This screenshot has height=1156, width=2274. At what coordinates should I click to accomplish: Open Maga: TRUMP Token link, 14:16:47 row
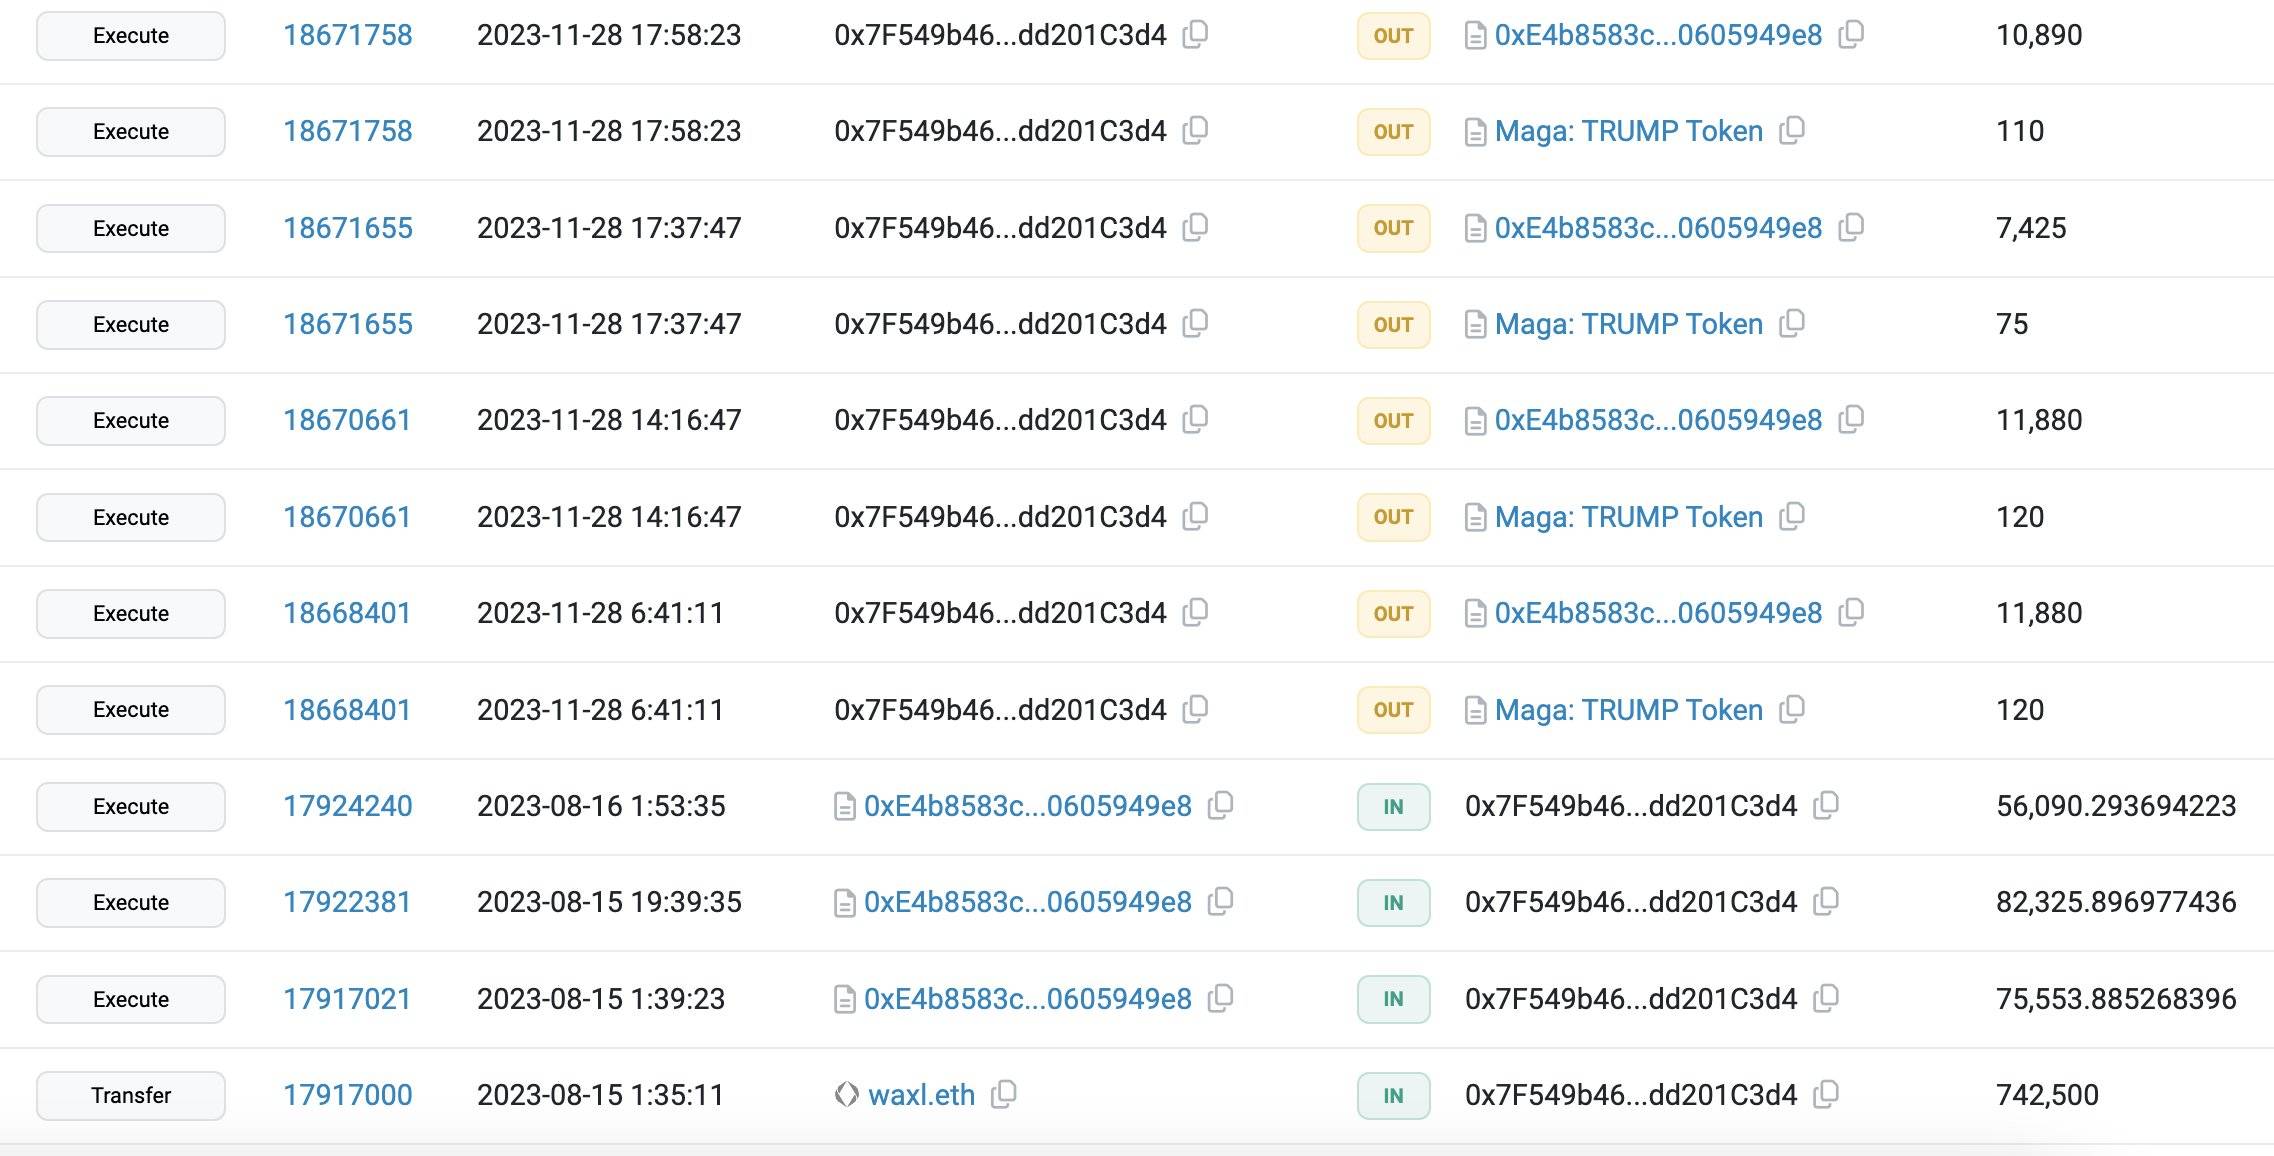[1628, 517]
